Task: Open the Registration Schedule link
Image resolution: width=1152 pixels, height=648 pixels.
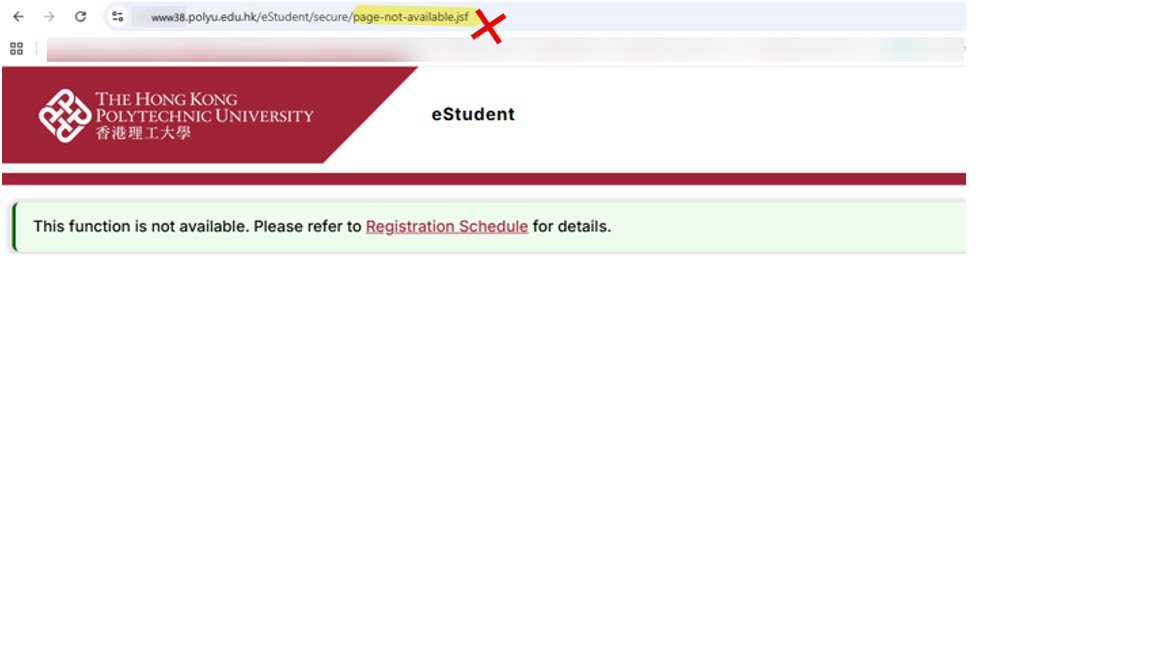Action: pos(447,226)
